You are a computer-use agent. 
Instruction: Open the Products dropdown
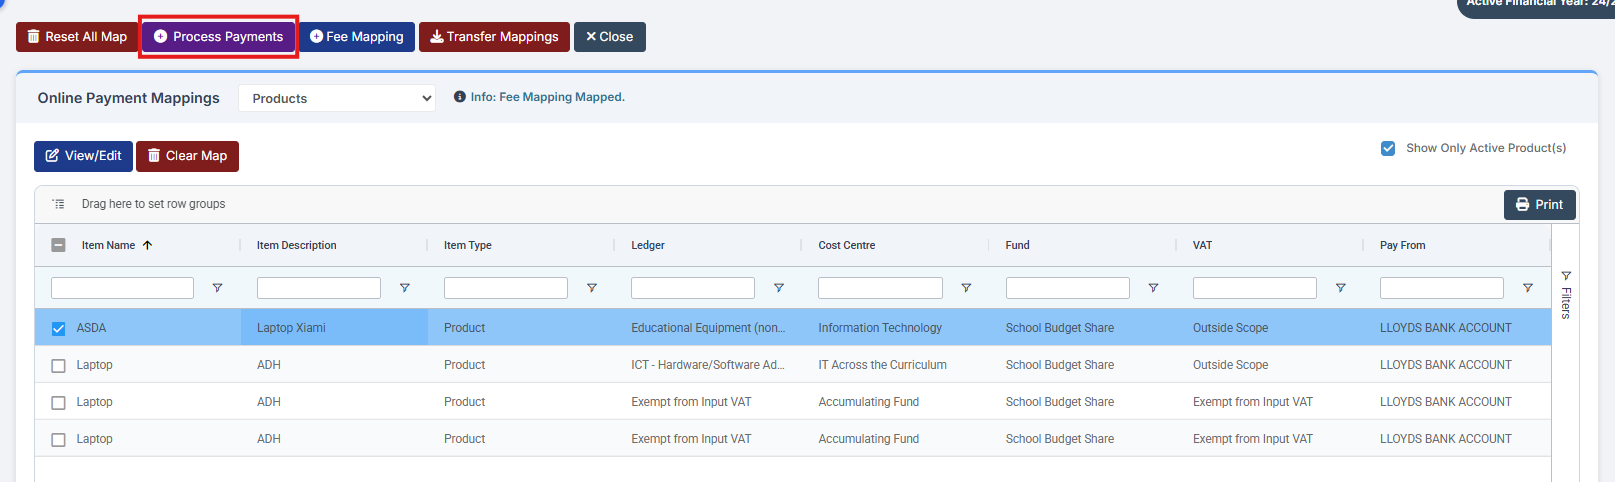(x=337, y=98)
